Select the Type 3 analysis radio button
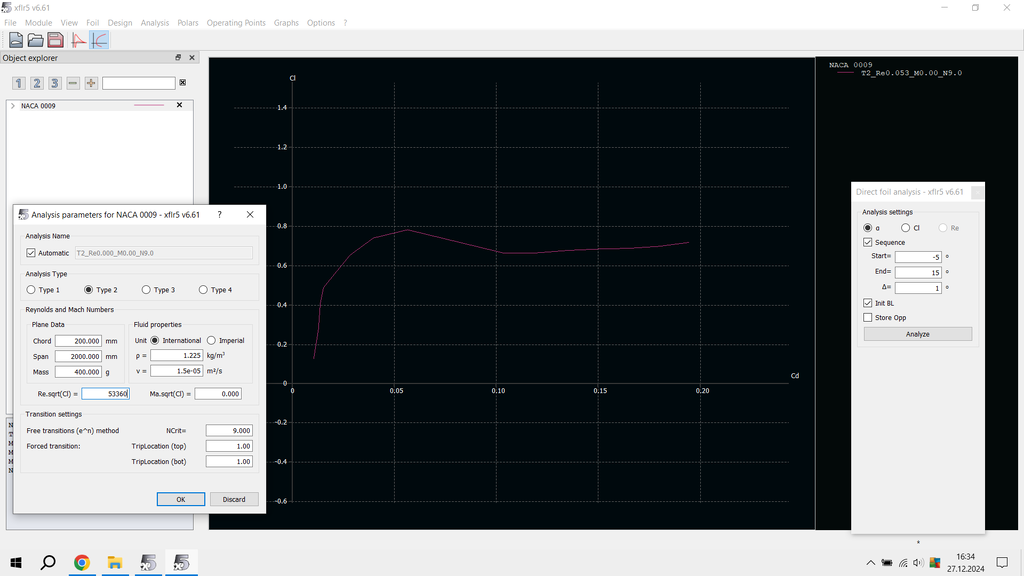This screenshot has width=1024, height=576. (x=147, y=290)
